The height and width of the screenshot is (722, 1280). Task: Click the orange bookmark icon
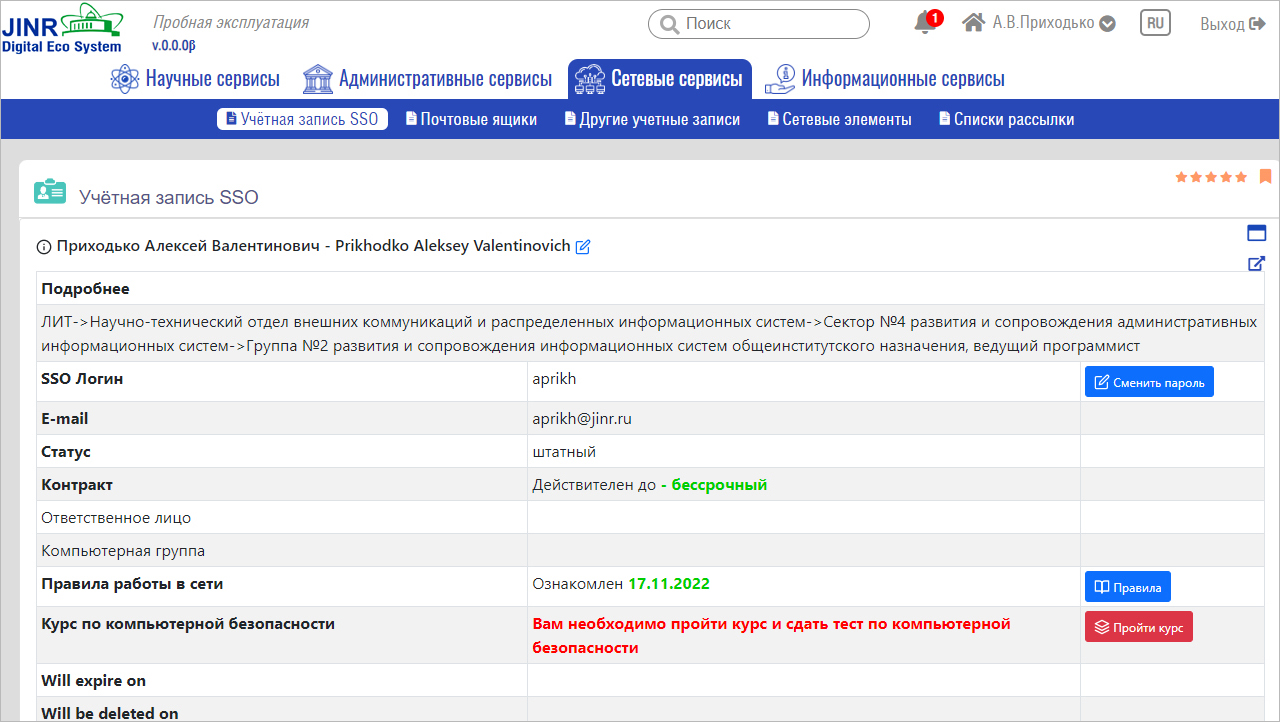point(1265,177)
